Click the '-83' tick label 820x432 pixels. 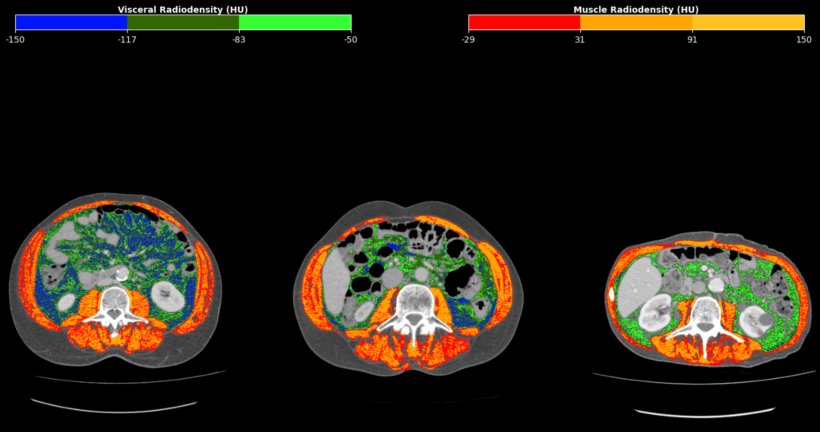click(239, 39)
